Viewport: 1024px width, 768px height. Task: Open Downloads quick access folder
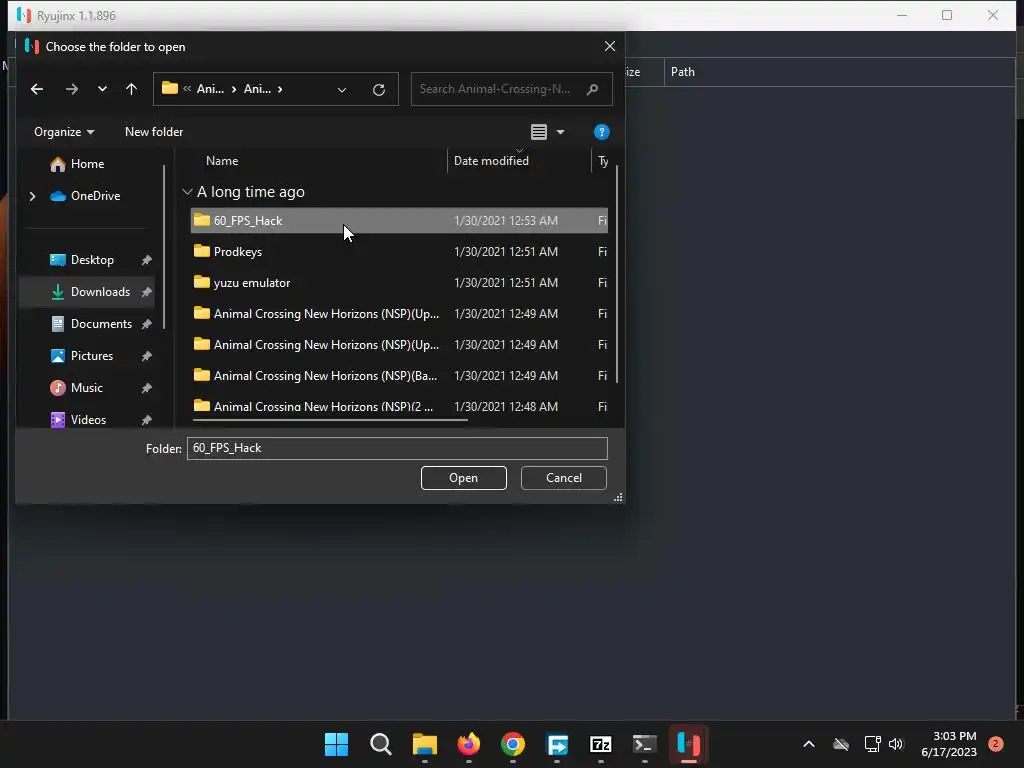click(x=101, y=292)
